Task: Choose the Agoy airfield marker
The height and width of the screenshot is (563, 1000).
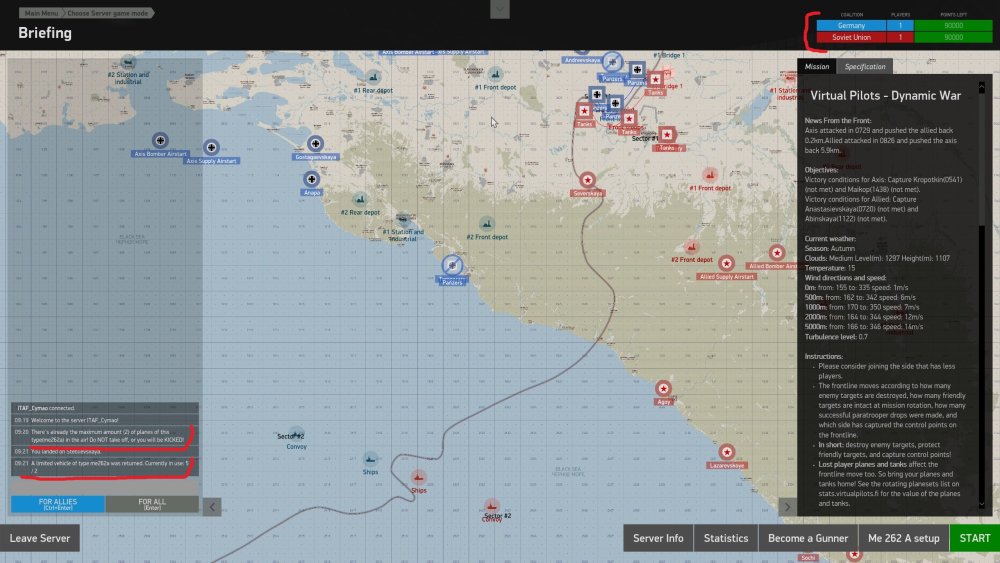Action: pos(663,388)
